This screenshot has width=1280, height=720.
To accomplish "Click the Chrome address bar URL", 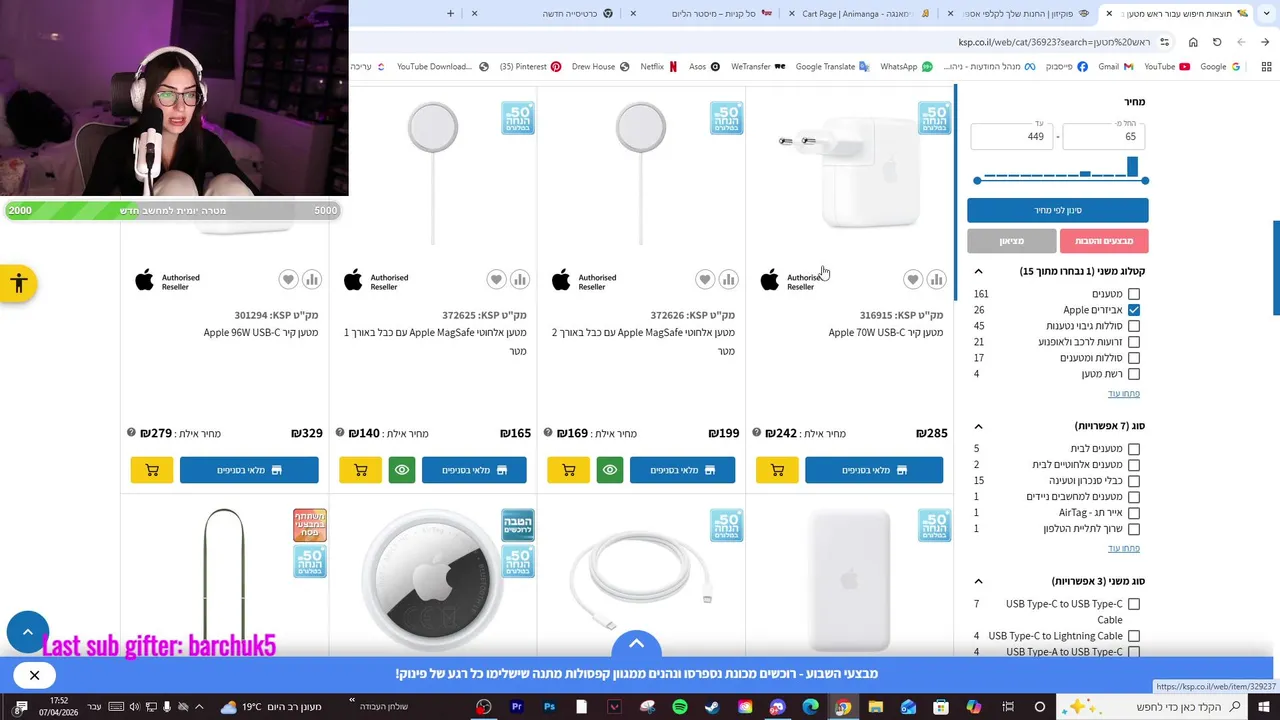I will coord(1054,42).
